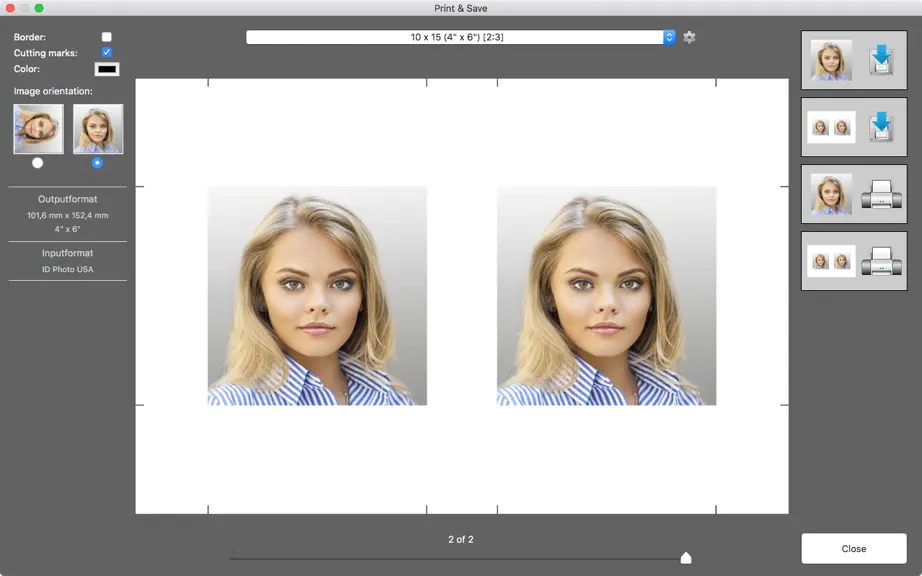Open the black Color swatch picker

(x=107, y=69)
